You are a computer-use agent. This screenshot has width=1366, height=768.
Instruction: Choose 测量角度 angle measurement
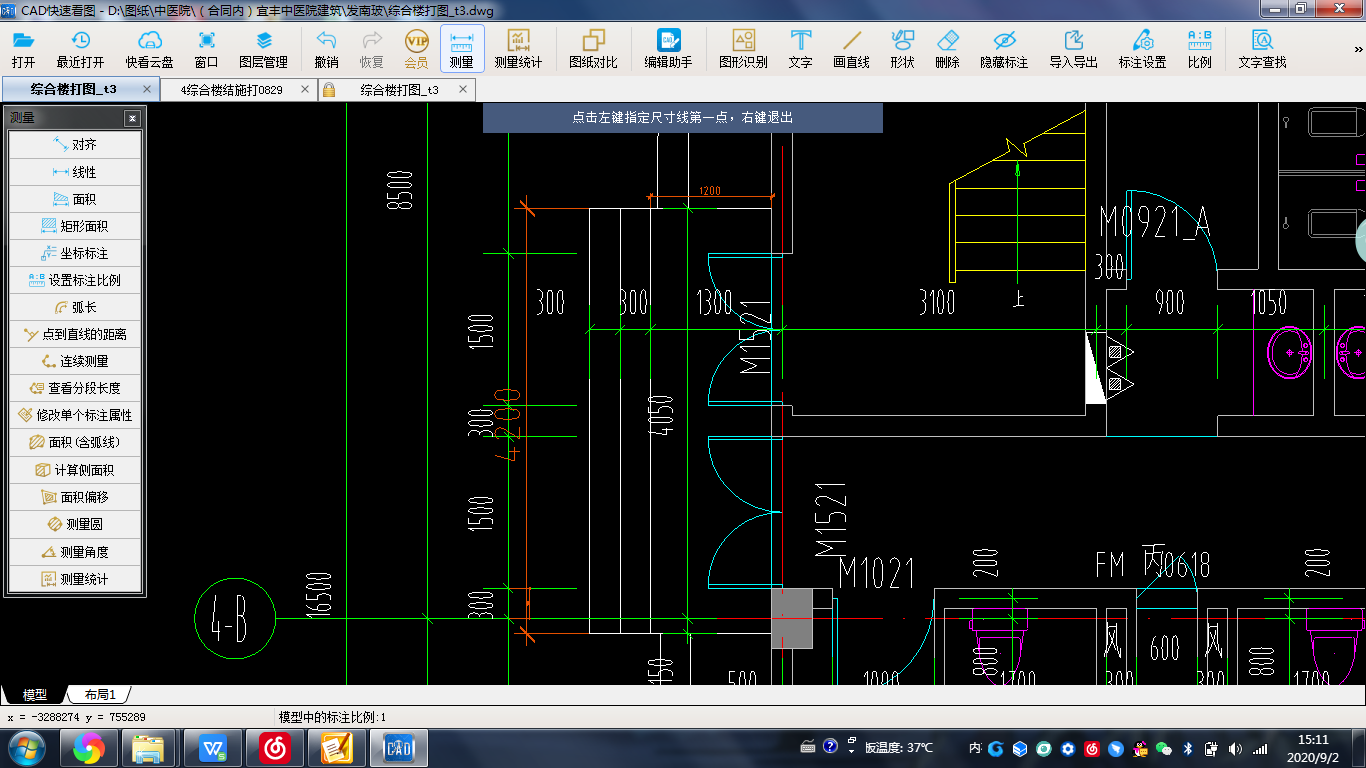pyautogui.click(x=75, y=552)
